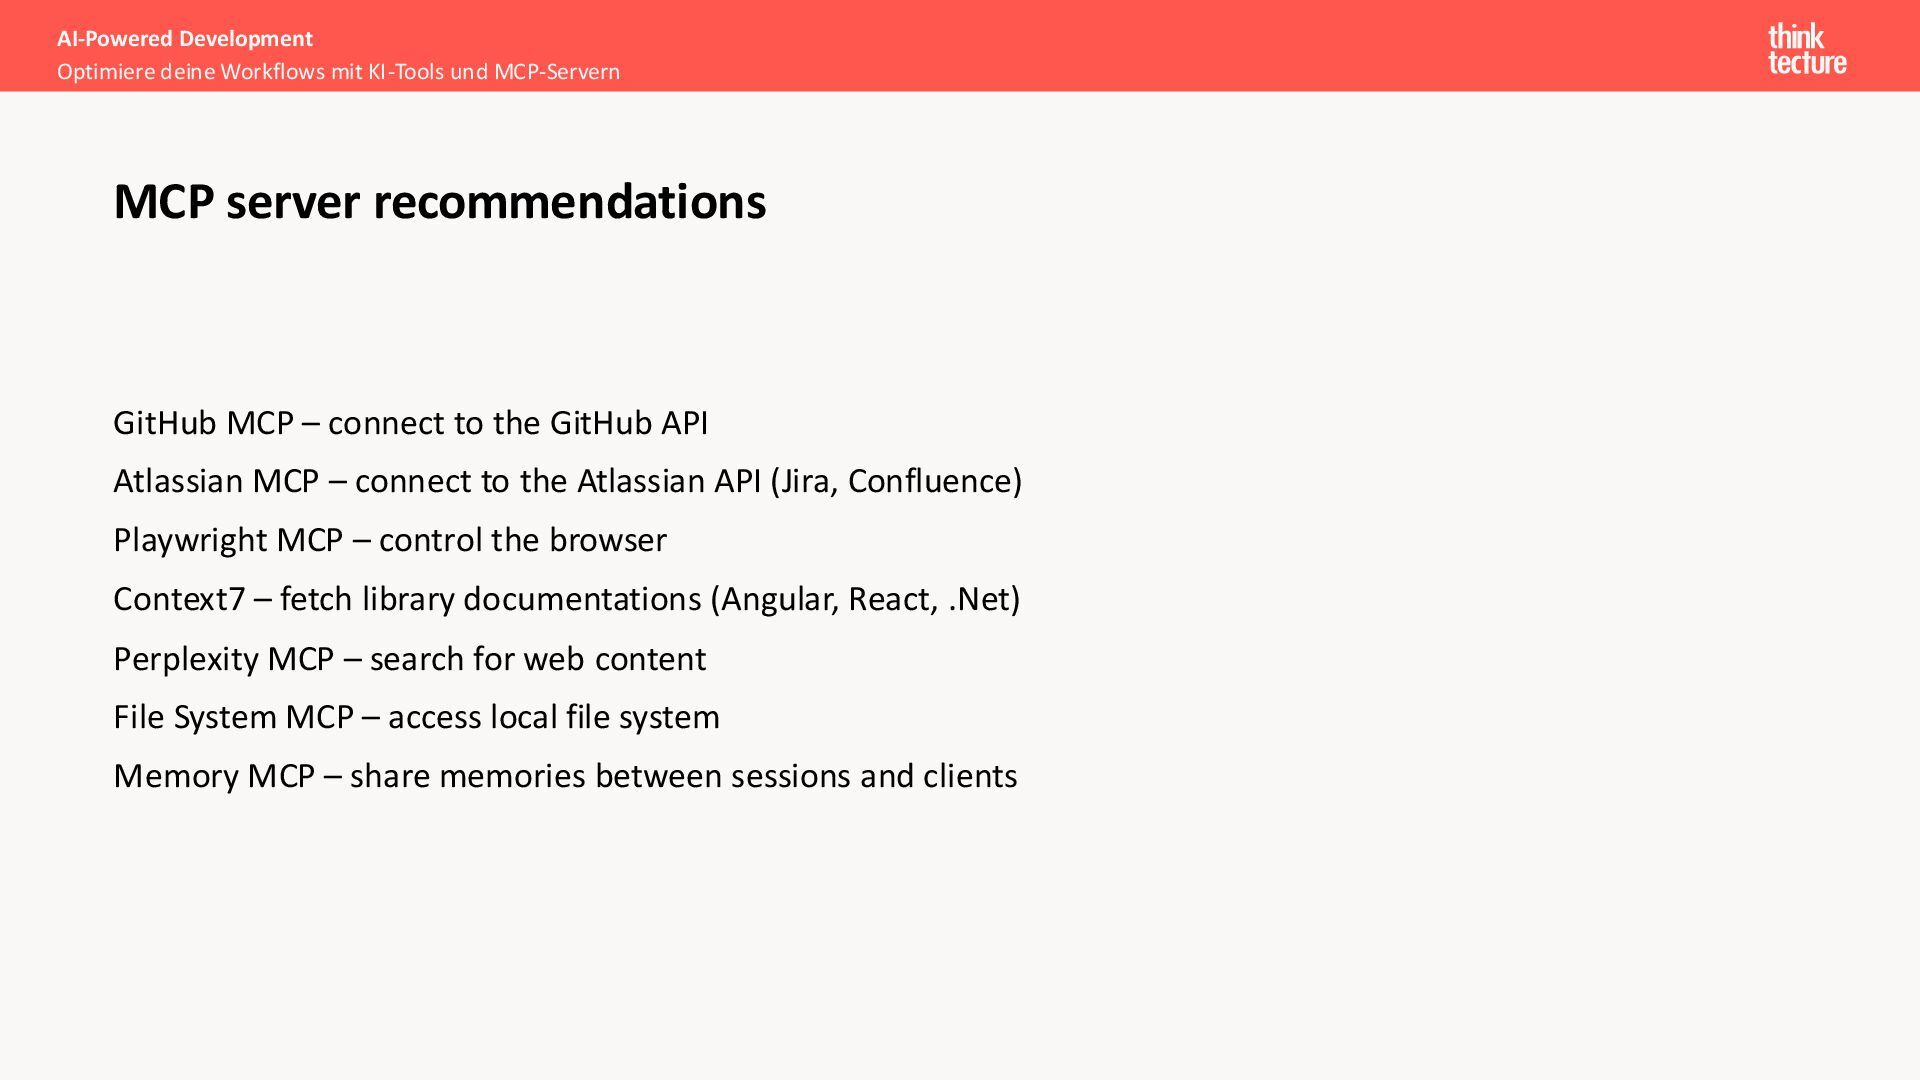Screen dimensions: 1920x1080
Task: Click the 'Context7' documentation line
Action: coord(567,599)
